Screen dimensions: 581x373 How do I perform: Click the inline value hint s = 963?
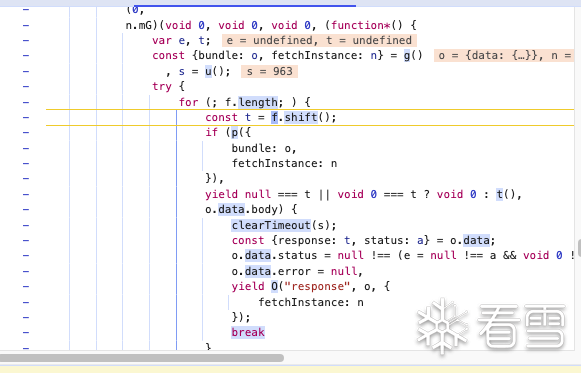point(269,71)
